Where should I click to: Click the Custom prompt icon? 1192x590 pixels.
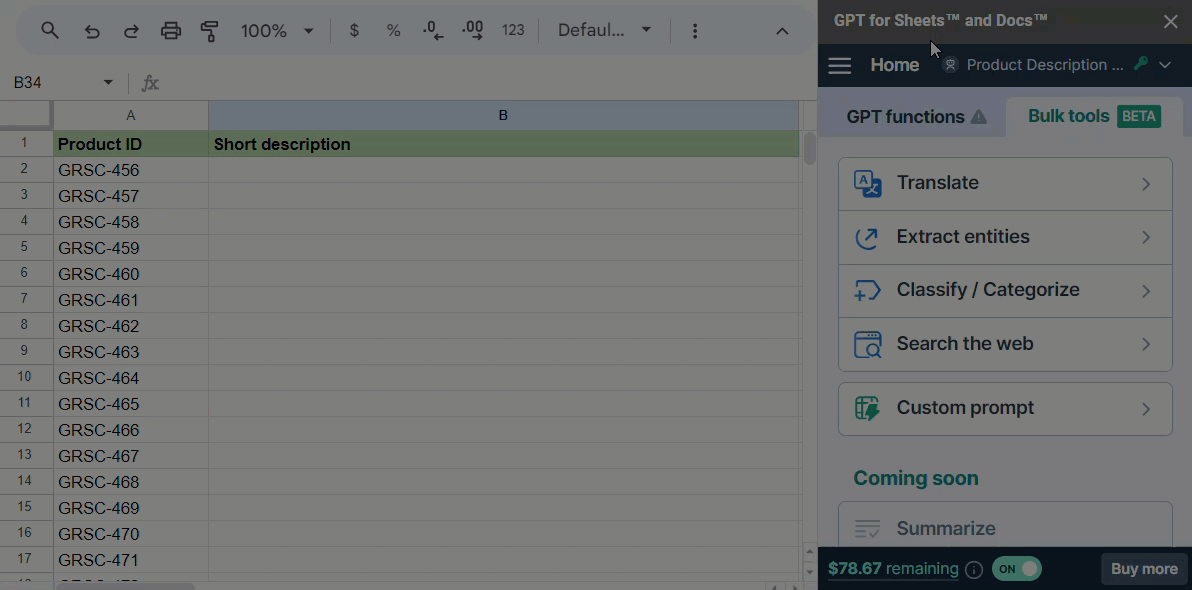pyautogui.click(x=867, y=408)
